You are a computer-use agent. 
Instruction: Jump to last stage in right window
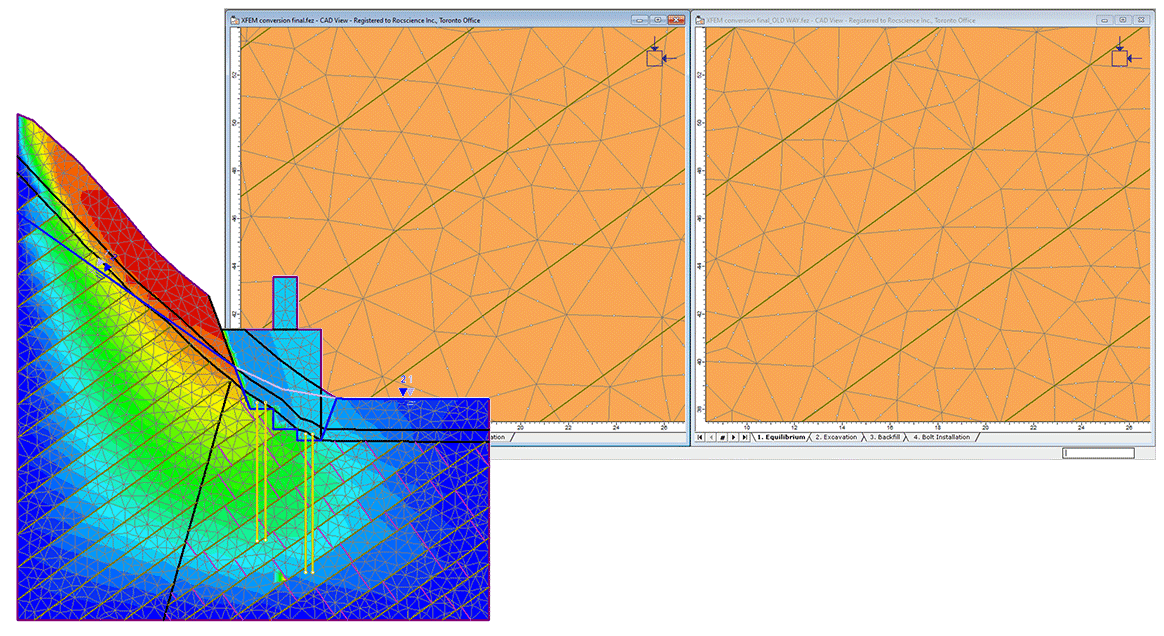tap(745, 437)
